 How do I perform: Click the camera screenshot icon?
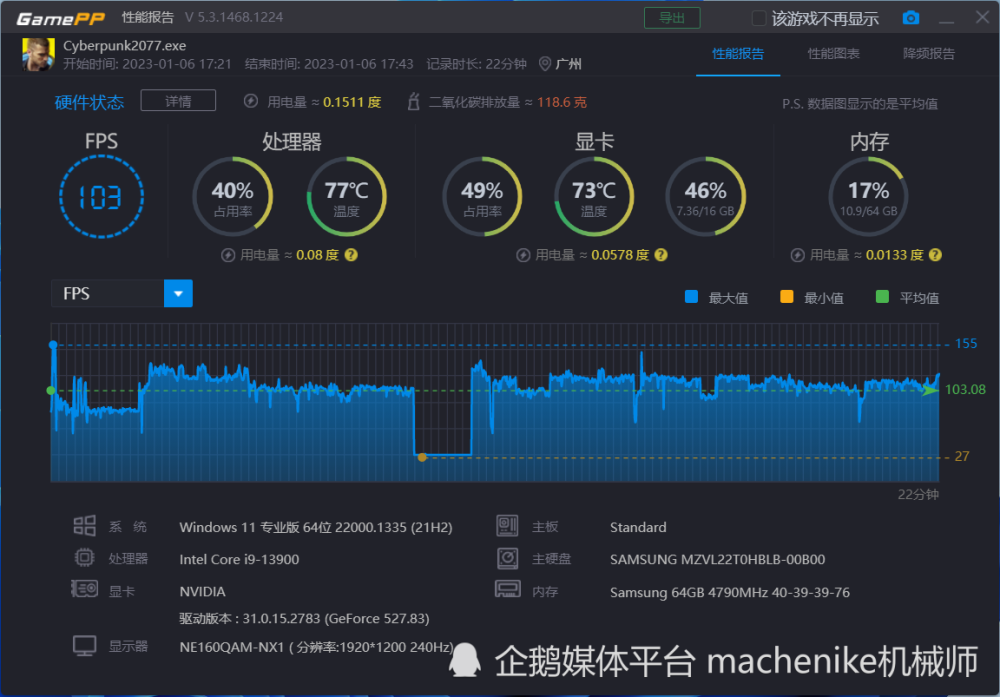coord(911,18)
